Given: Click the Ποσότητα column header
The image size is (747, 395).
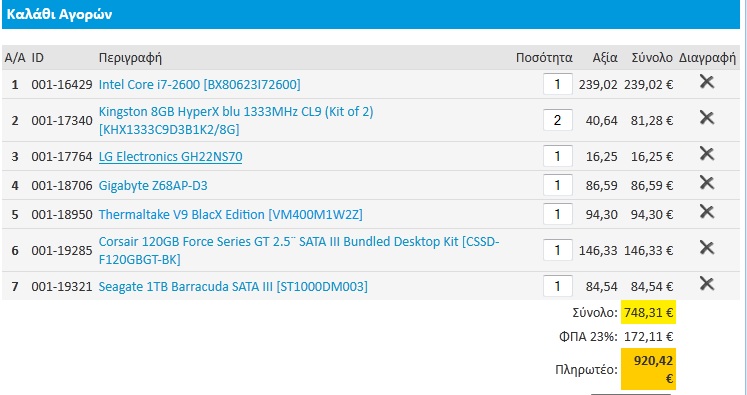Looking at the screenshot, I should coord(544,58).
